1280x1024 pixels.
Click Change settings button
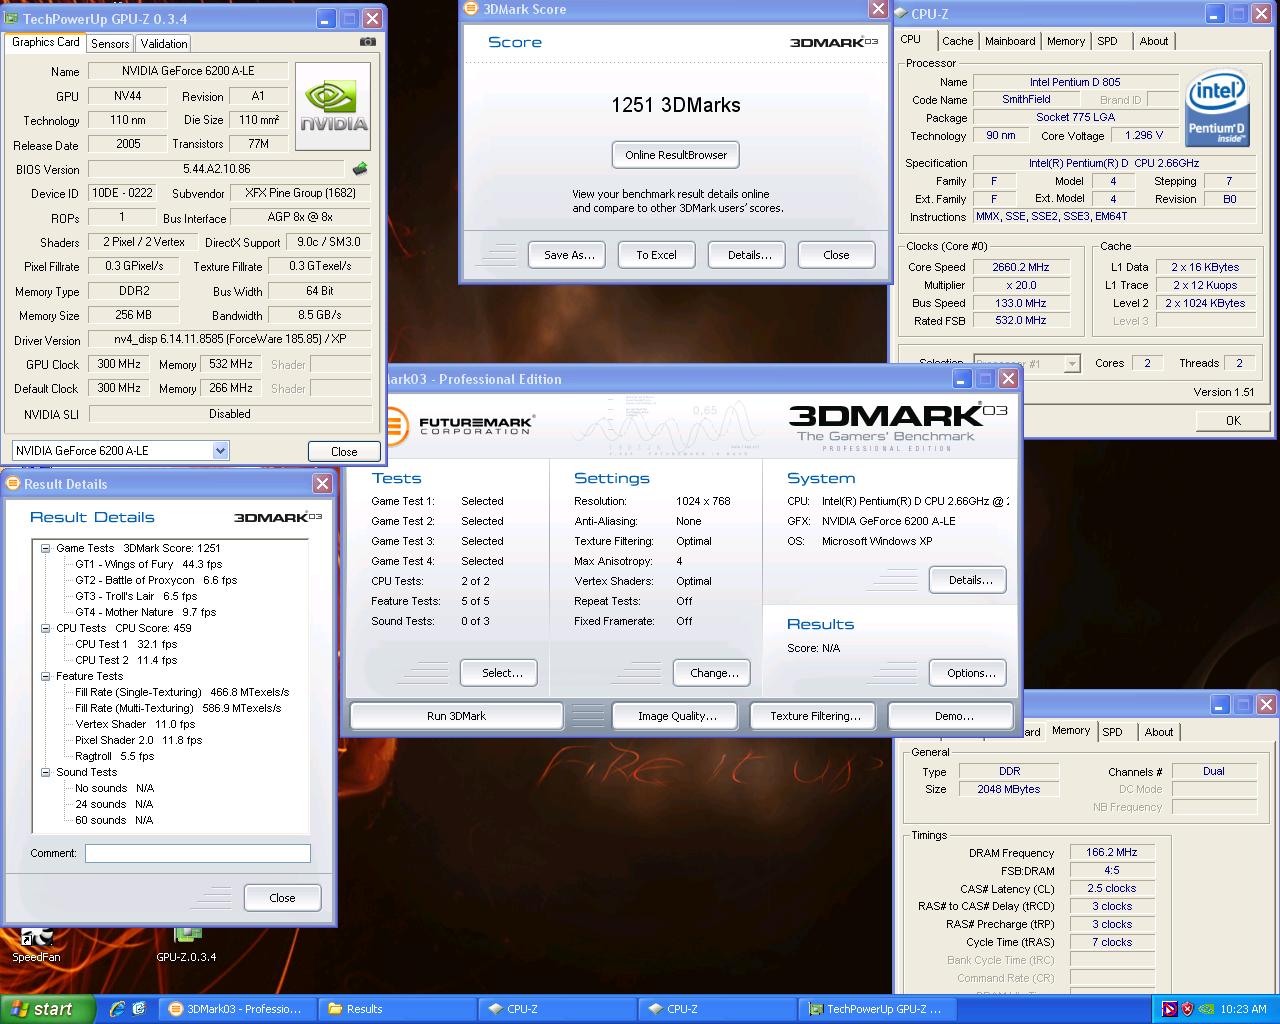714,673
